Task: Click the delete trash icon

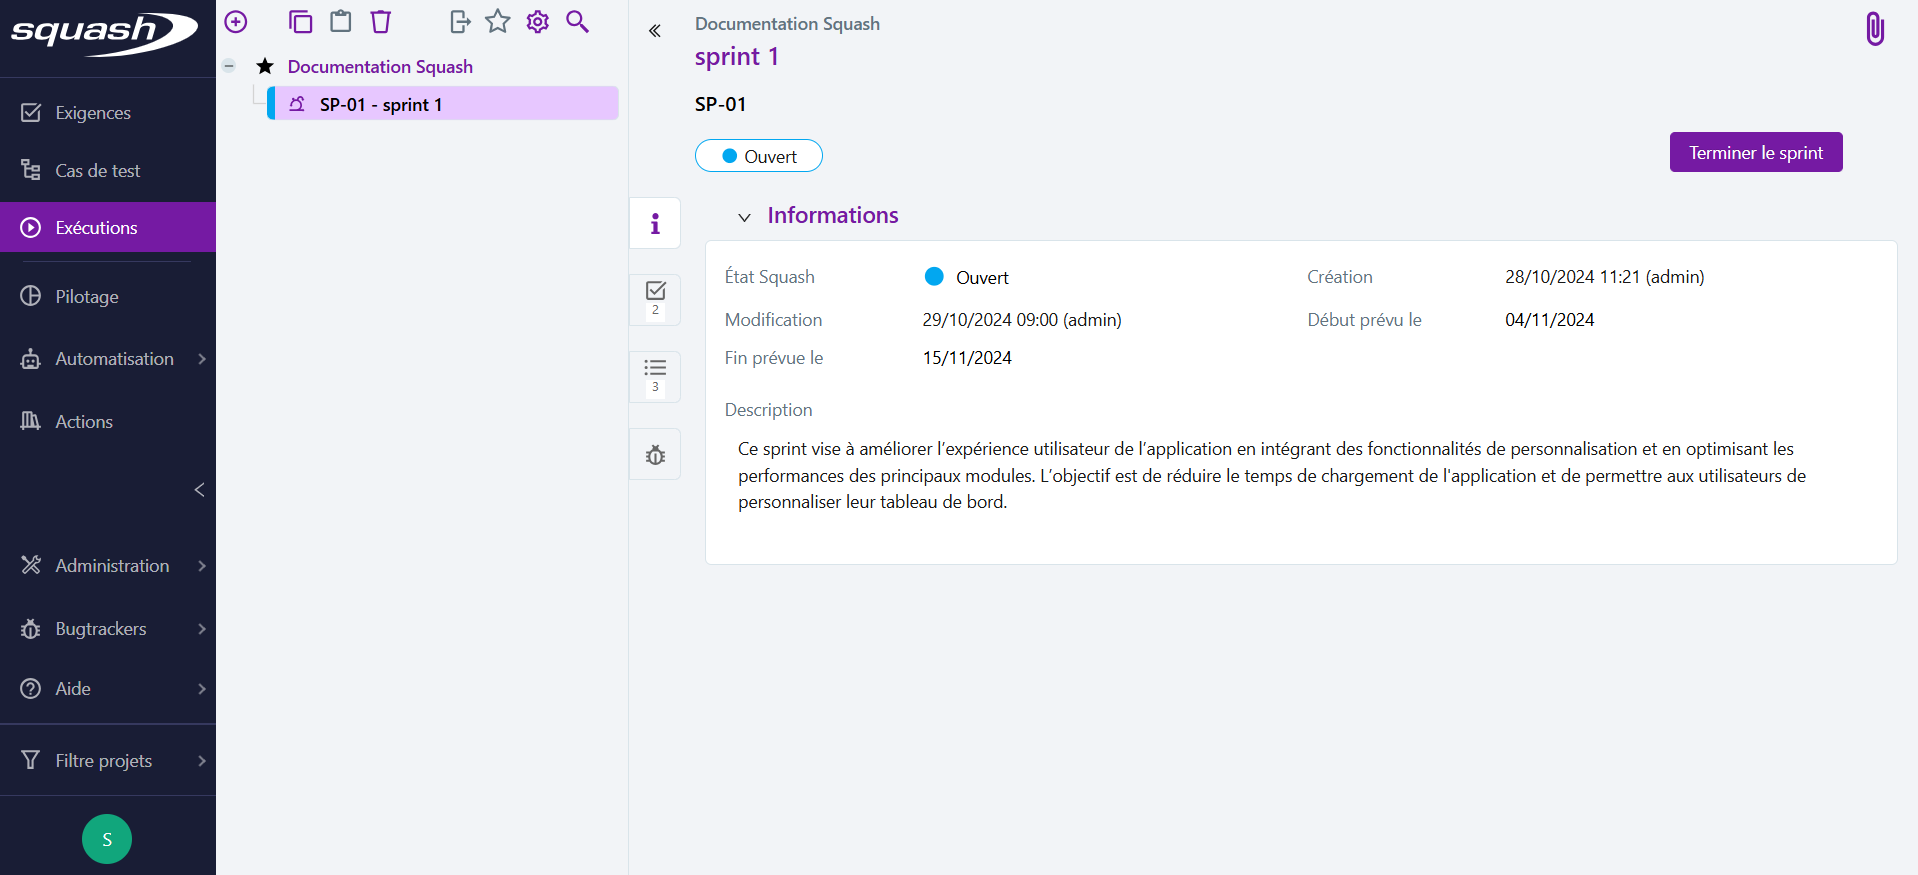Action: [381, 21]
